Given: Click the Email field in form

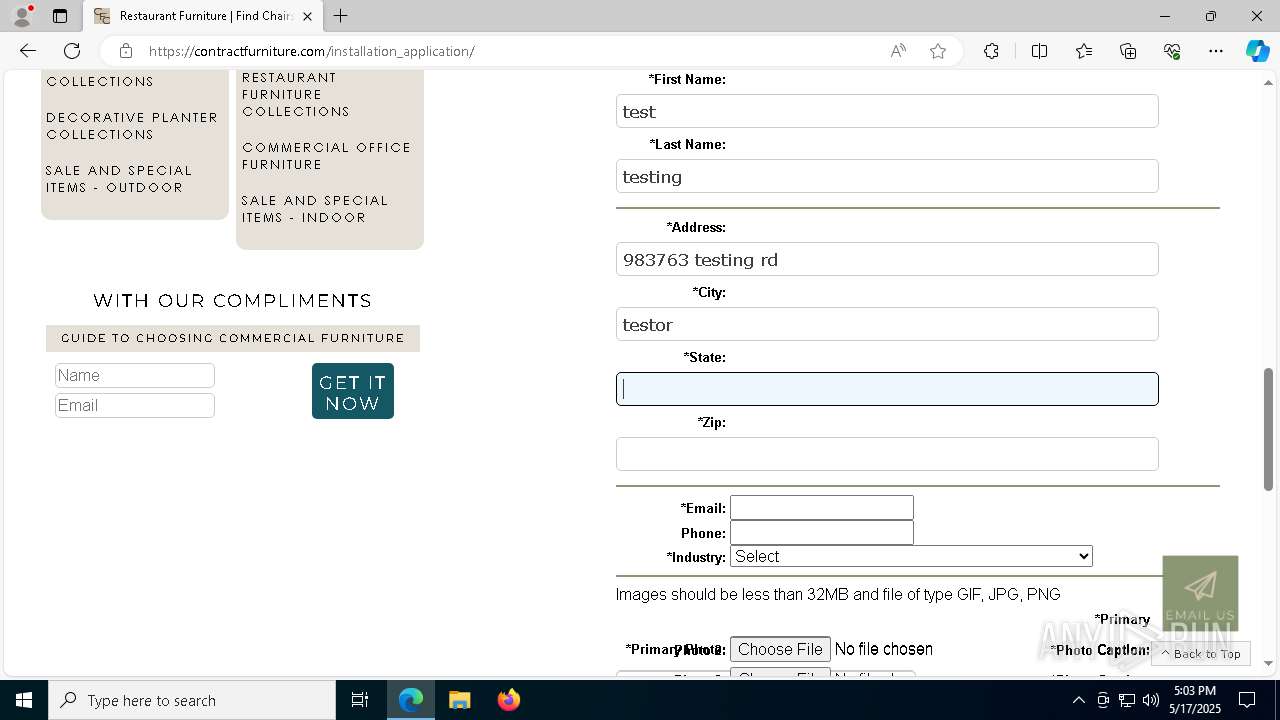Looking at the screenshot, I should [822, 508].
